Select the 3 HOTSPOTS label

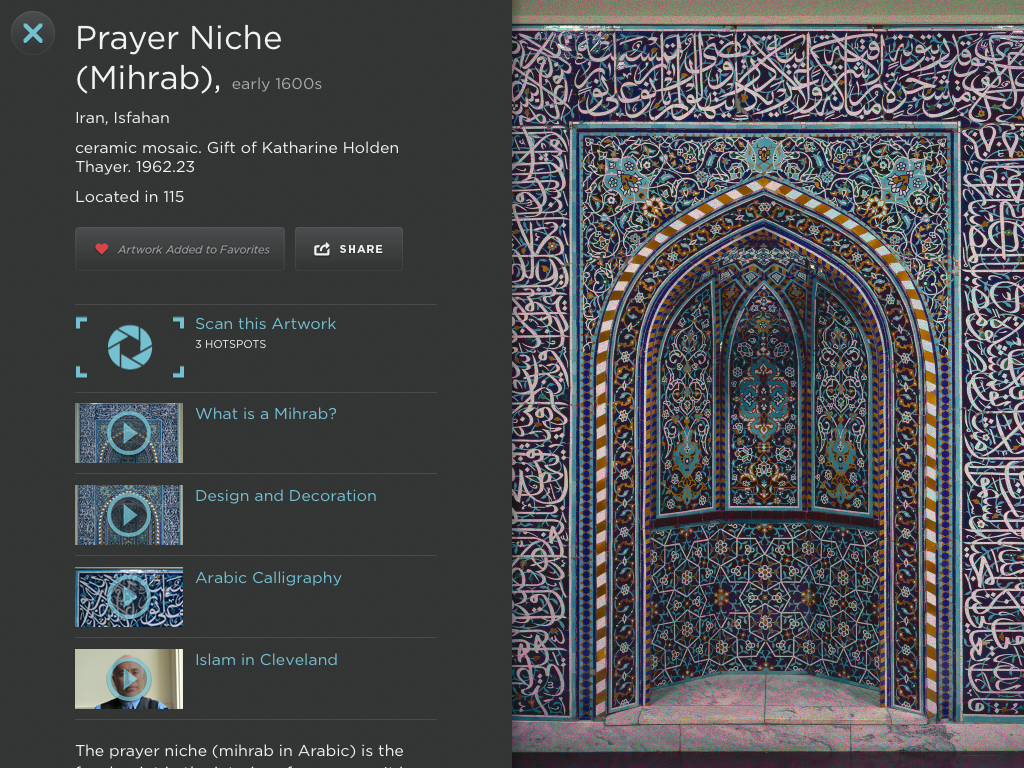pyautogui.click(x=230, y=344)
